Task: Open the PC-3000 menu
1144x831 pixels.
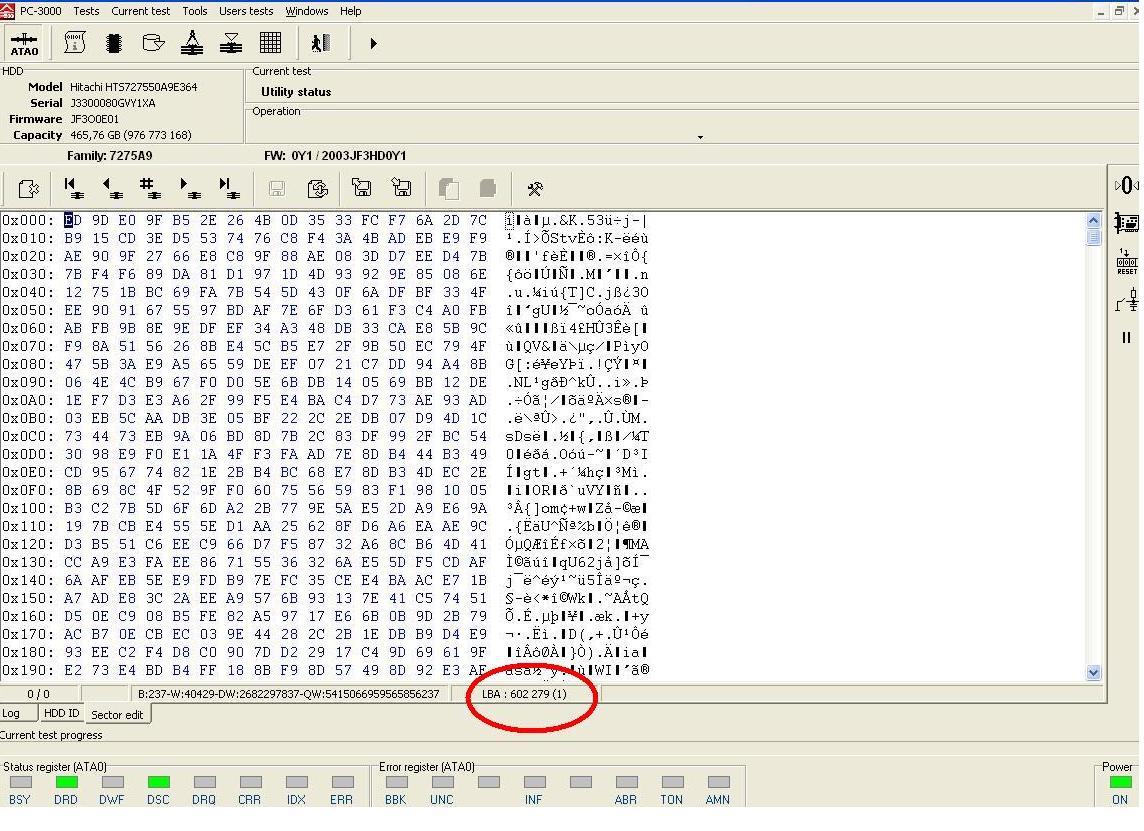Action: (40, 11)
